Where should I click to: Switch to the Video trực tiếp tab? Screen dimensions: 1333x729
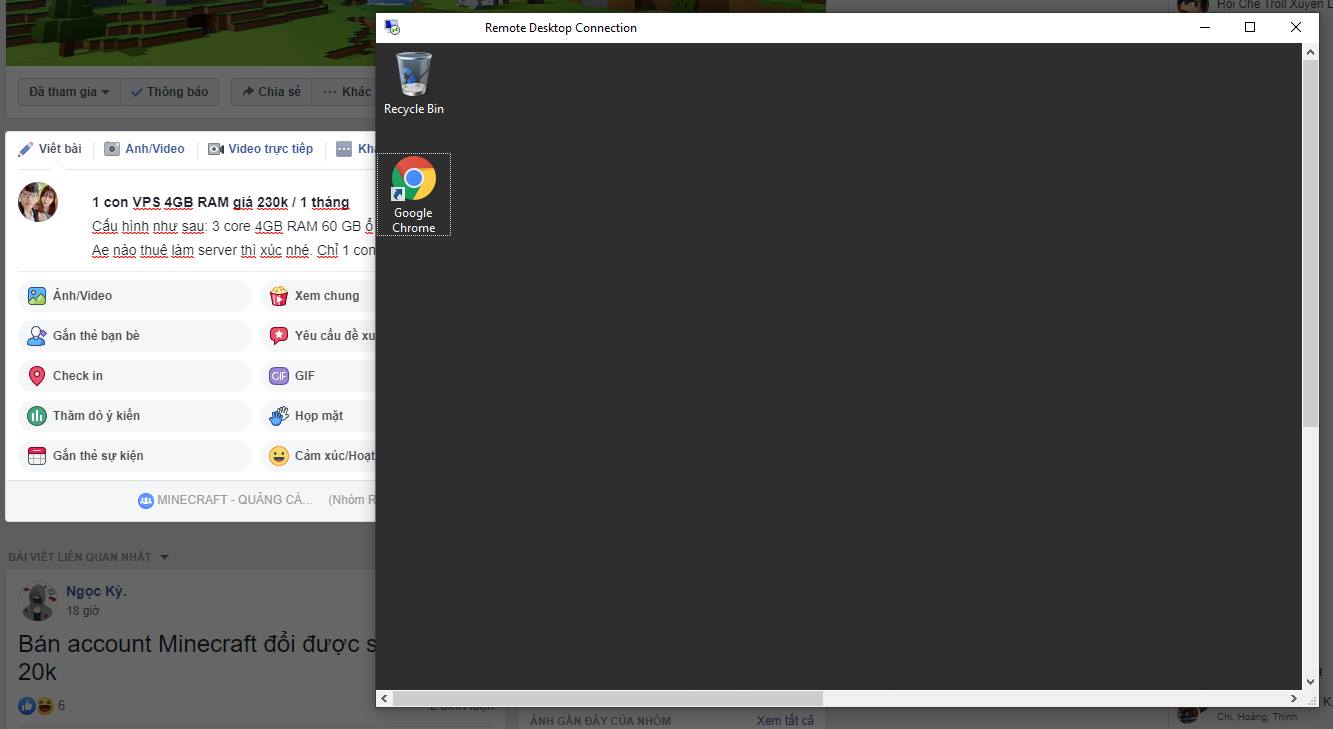[x=261, y=149]
